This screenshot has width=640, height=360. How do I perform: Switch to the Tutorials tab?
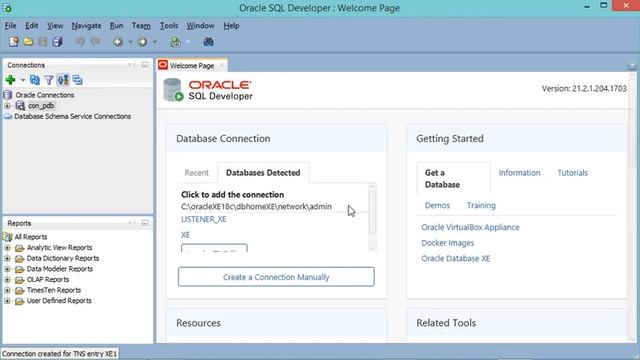[572, 173]
